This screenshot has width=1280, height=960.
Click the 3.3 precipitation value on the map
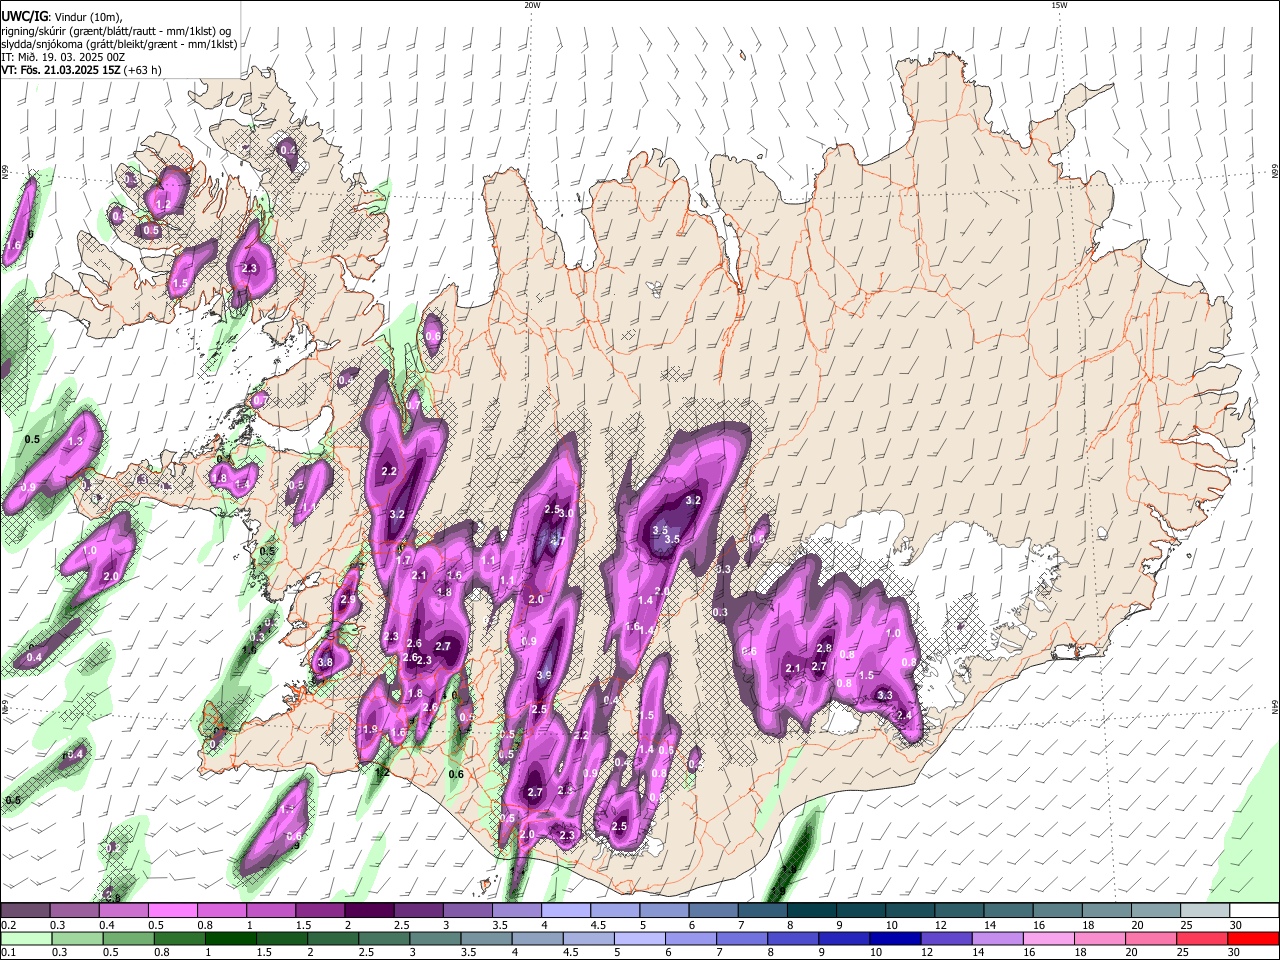coord(885,695)
